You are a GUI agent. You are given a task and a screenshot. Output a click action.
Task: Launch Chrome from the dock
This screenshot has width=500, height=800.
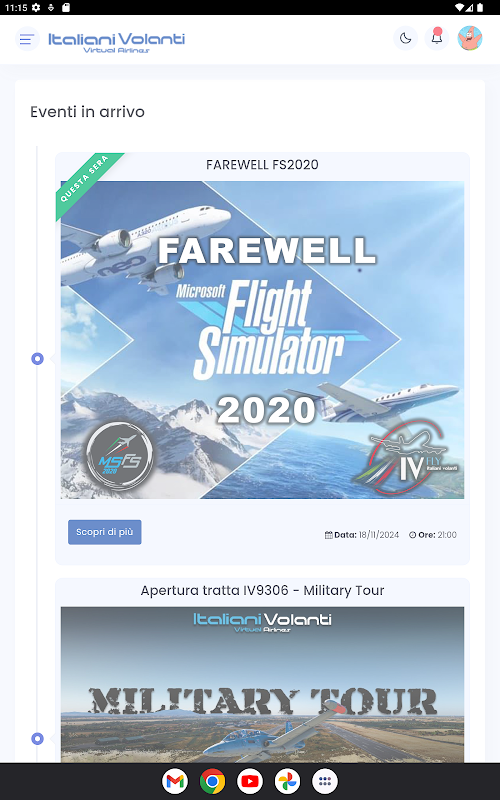pos(212,781)
